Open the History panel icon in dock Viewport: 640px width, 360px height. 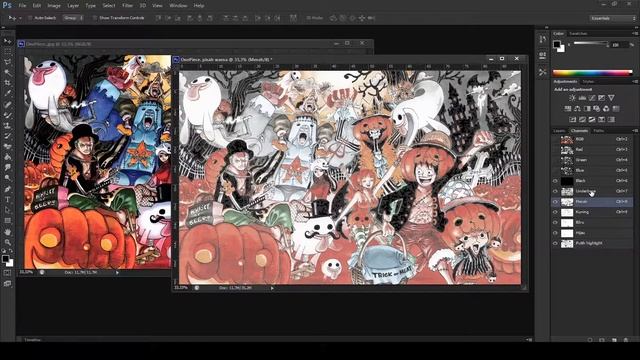point(542,40)
